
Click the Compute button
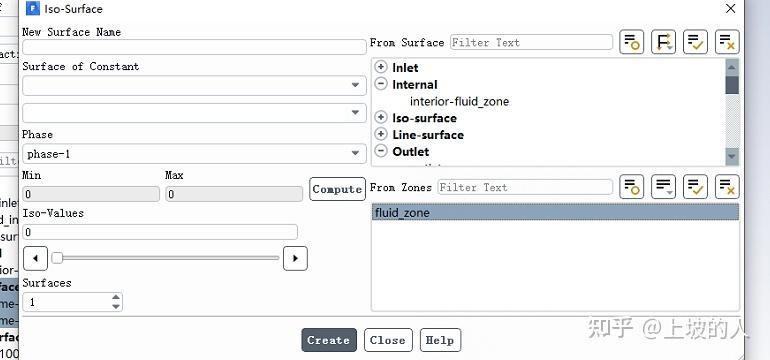click(x=337, y=189)
